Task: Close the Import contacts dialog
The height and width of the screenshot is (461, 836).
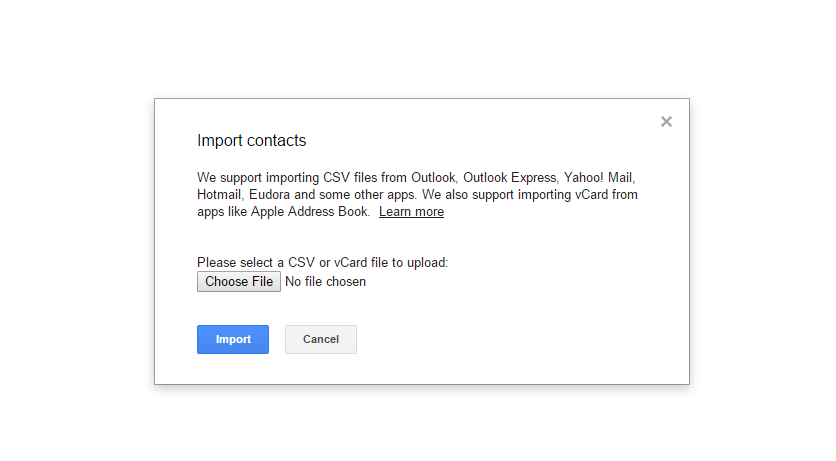Action: pyautogui.click(x=666, y=122)
